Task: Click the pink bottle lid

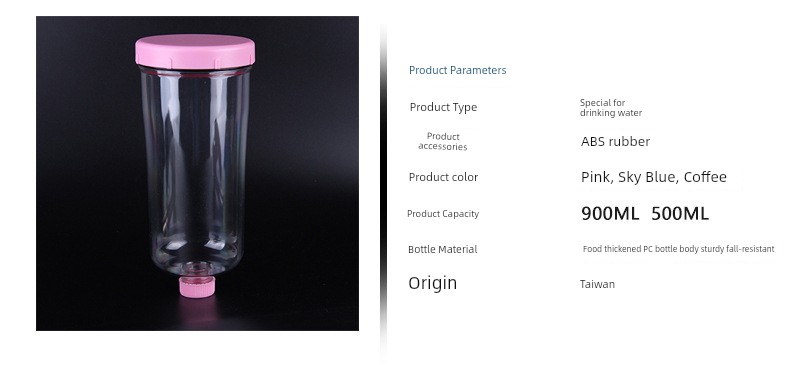Action: pos(195,51)
